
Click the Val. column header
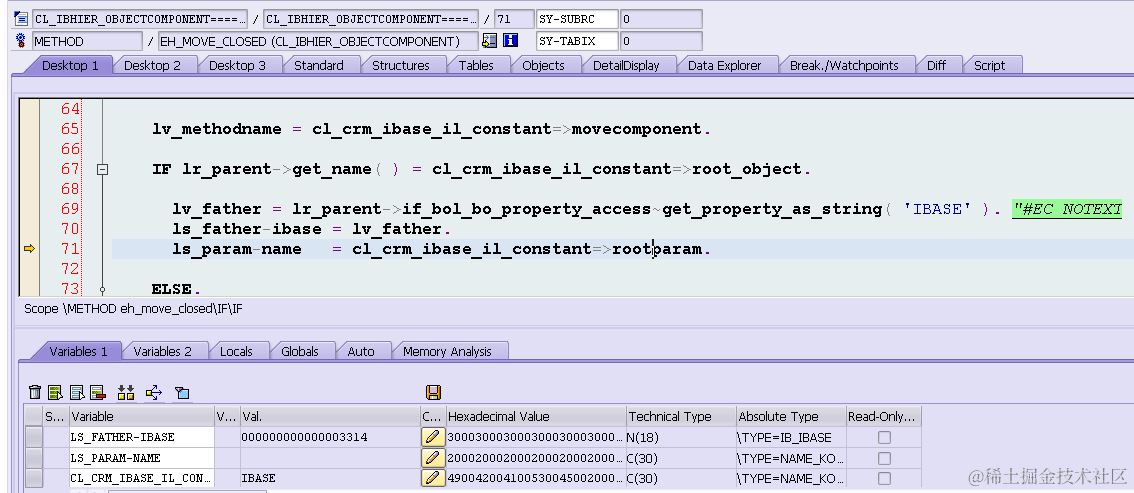point(329,416)
